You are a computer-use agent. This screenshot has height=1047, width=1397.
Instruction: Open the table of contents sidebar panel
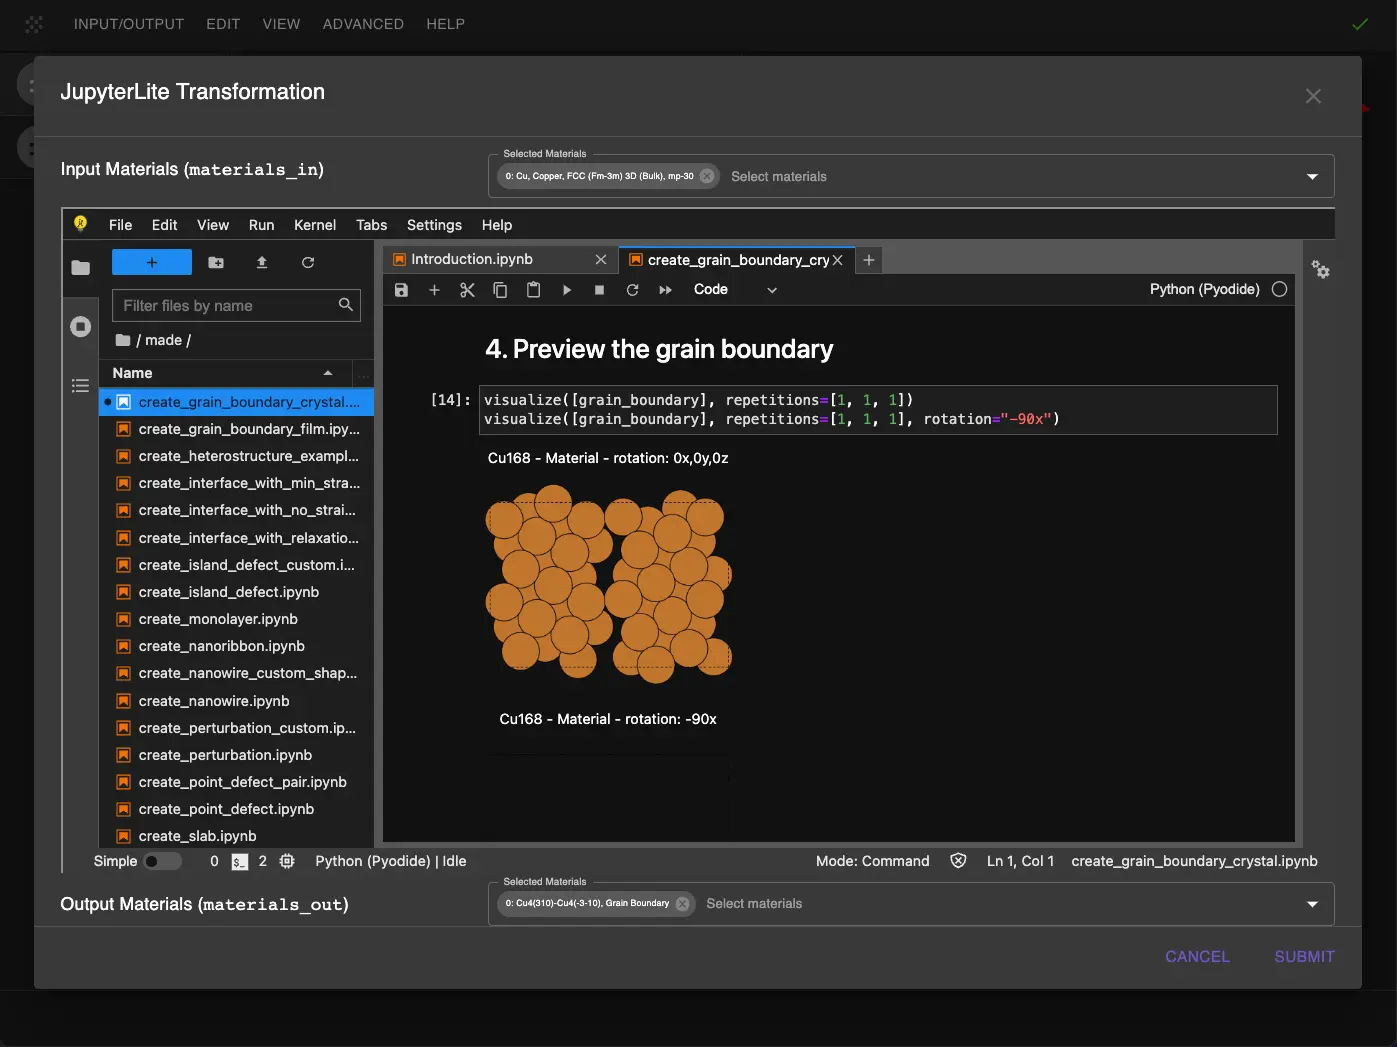[80, 386]
